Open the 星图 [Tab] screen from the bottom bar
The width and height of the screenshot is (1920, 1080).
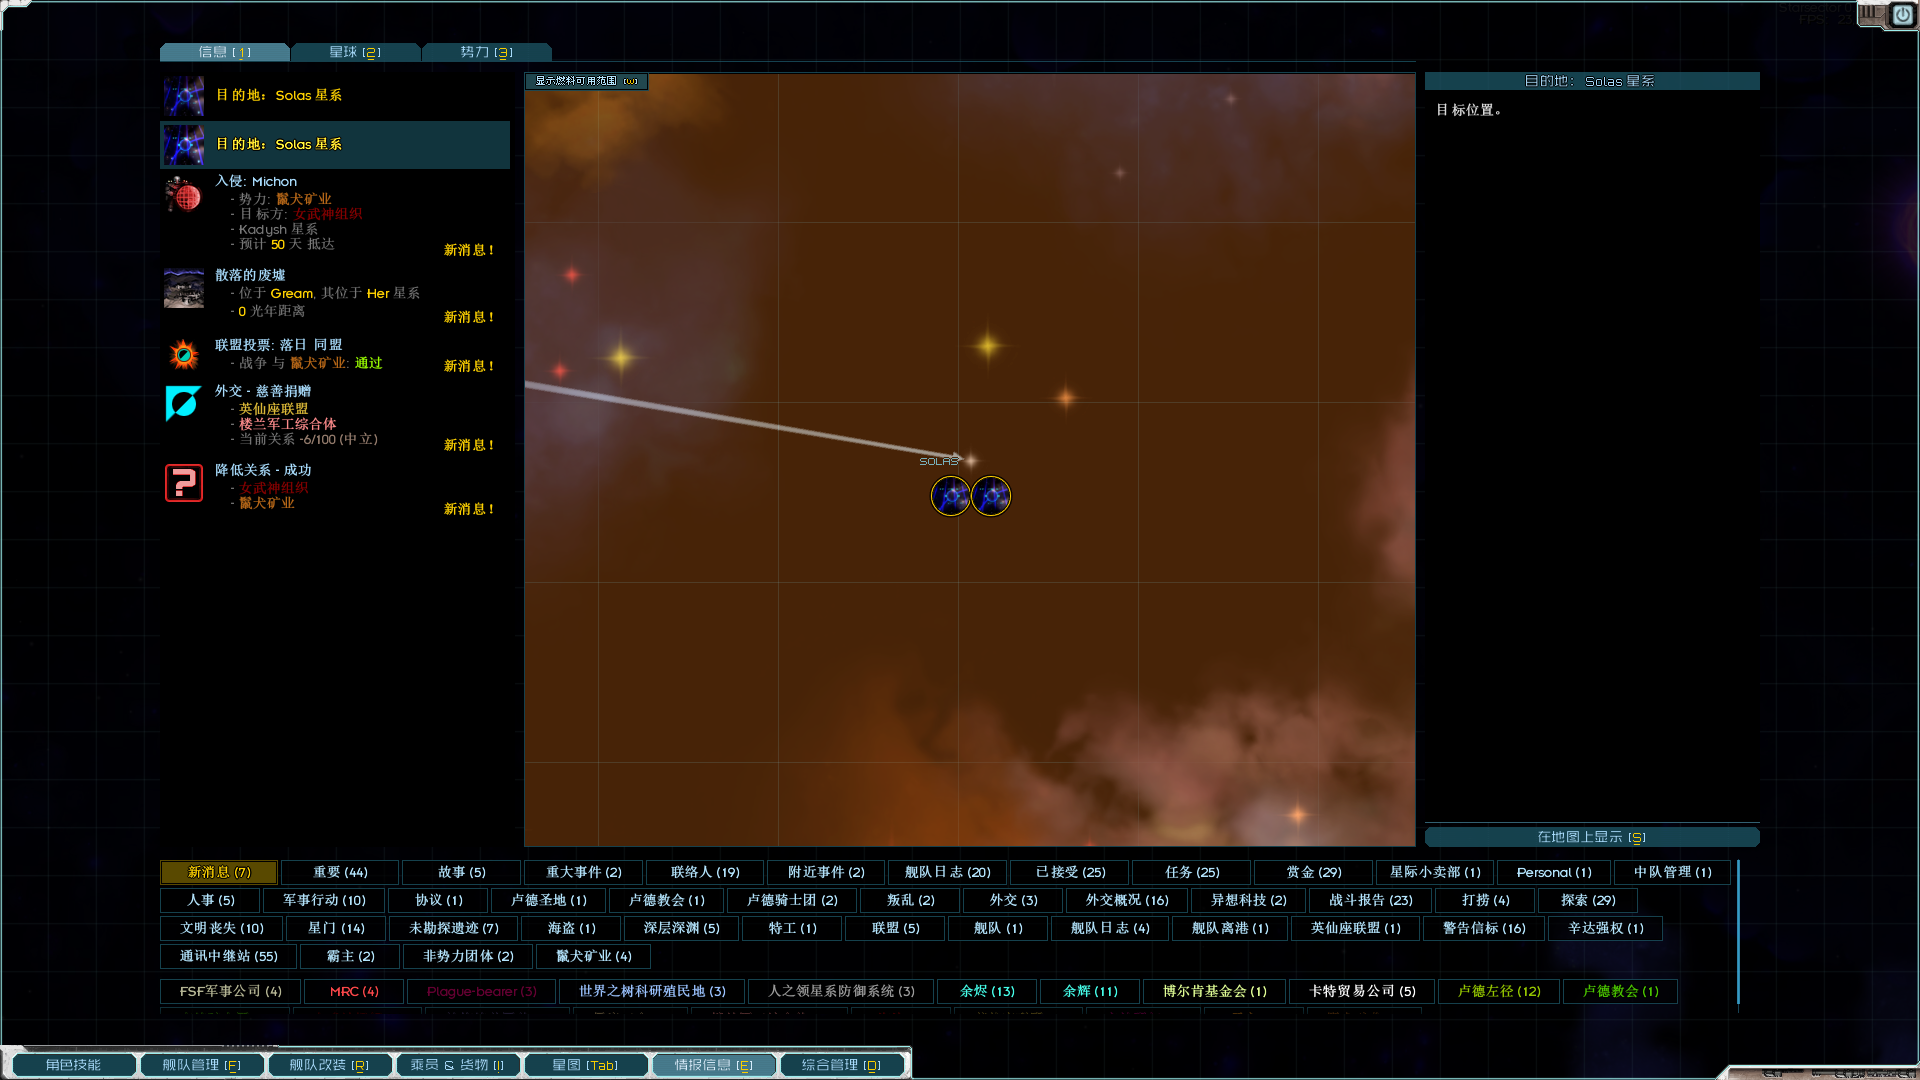tap(585, 1065)
